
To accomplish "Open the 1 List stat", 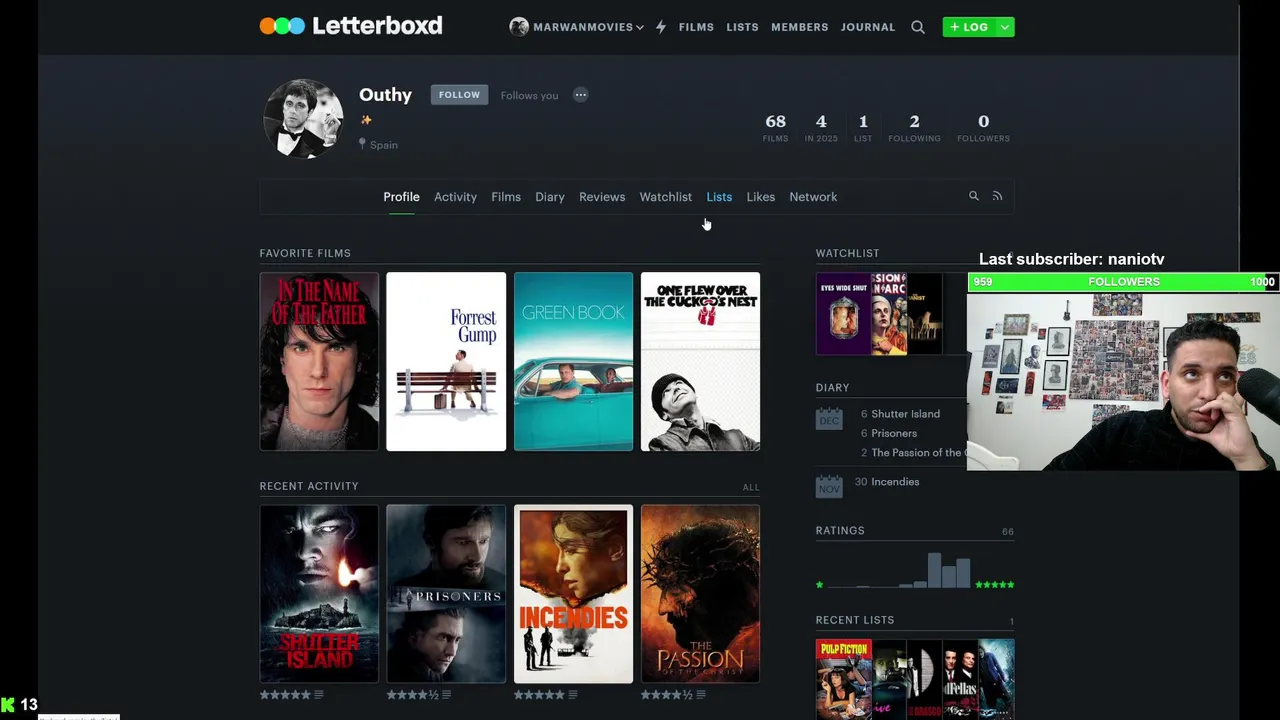I will (863, 127).
